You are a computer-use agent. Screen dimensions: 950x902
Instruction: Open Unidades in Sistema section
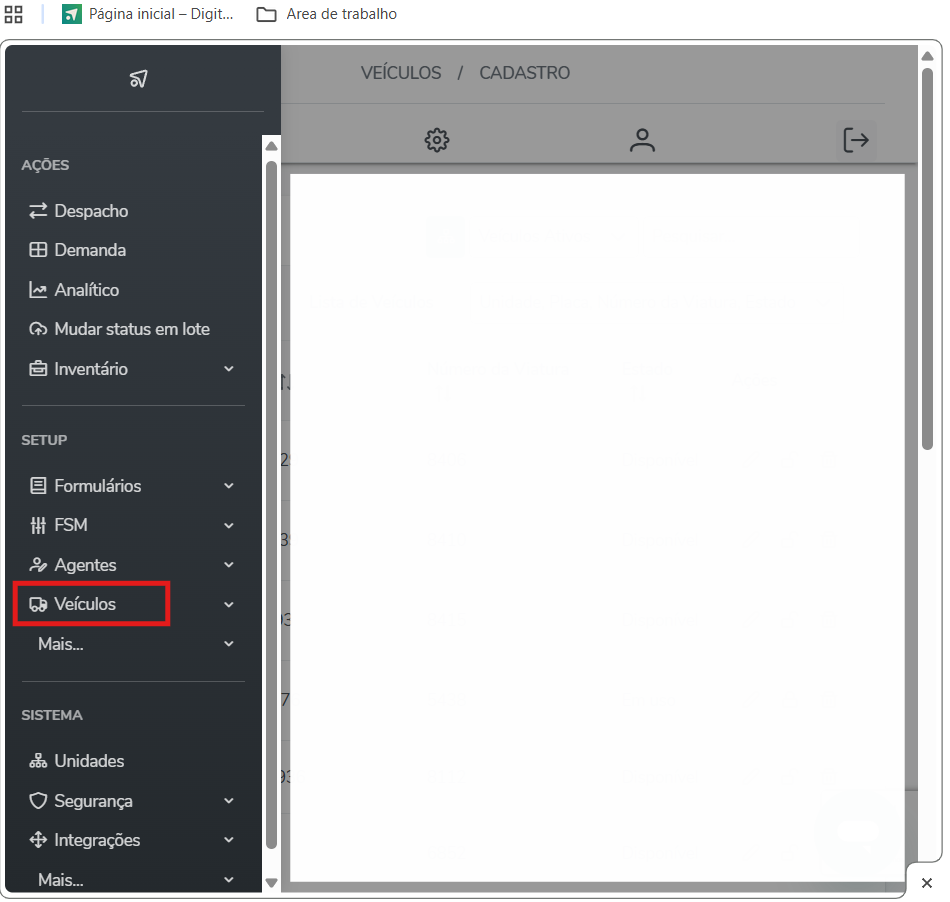tap(89, 761)
